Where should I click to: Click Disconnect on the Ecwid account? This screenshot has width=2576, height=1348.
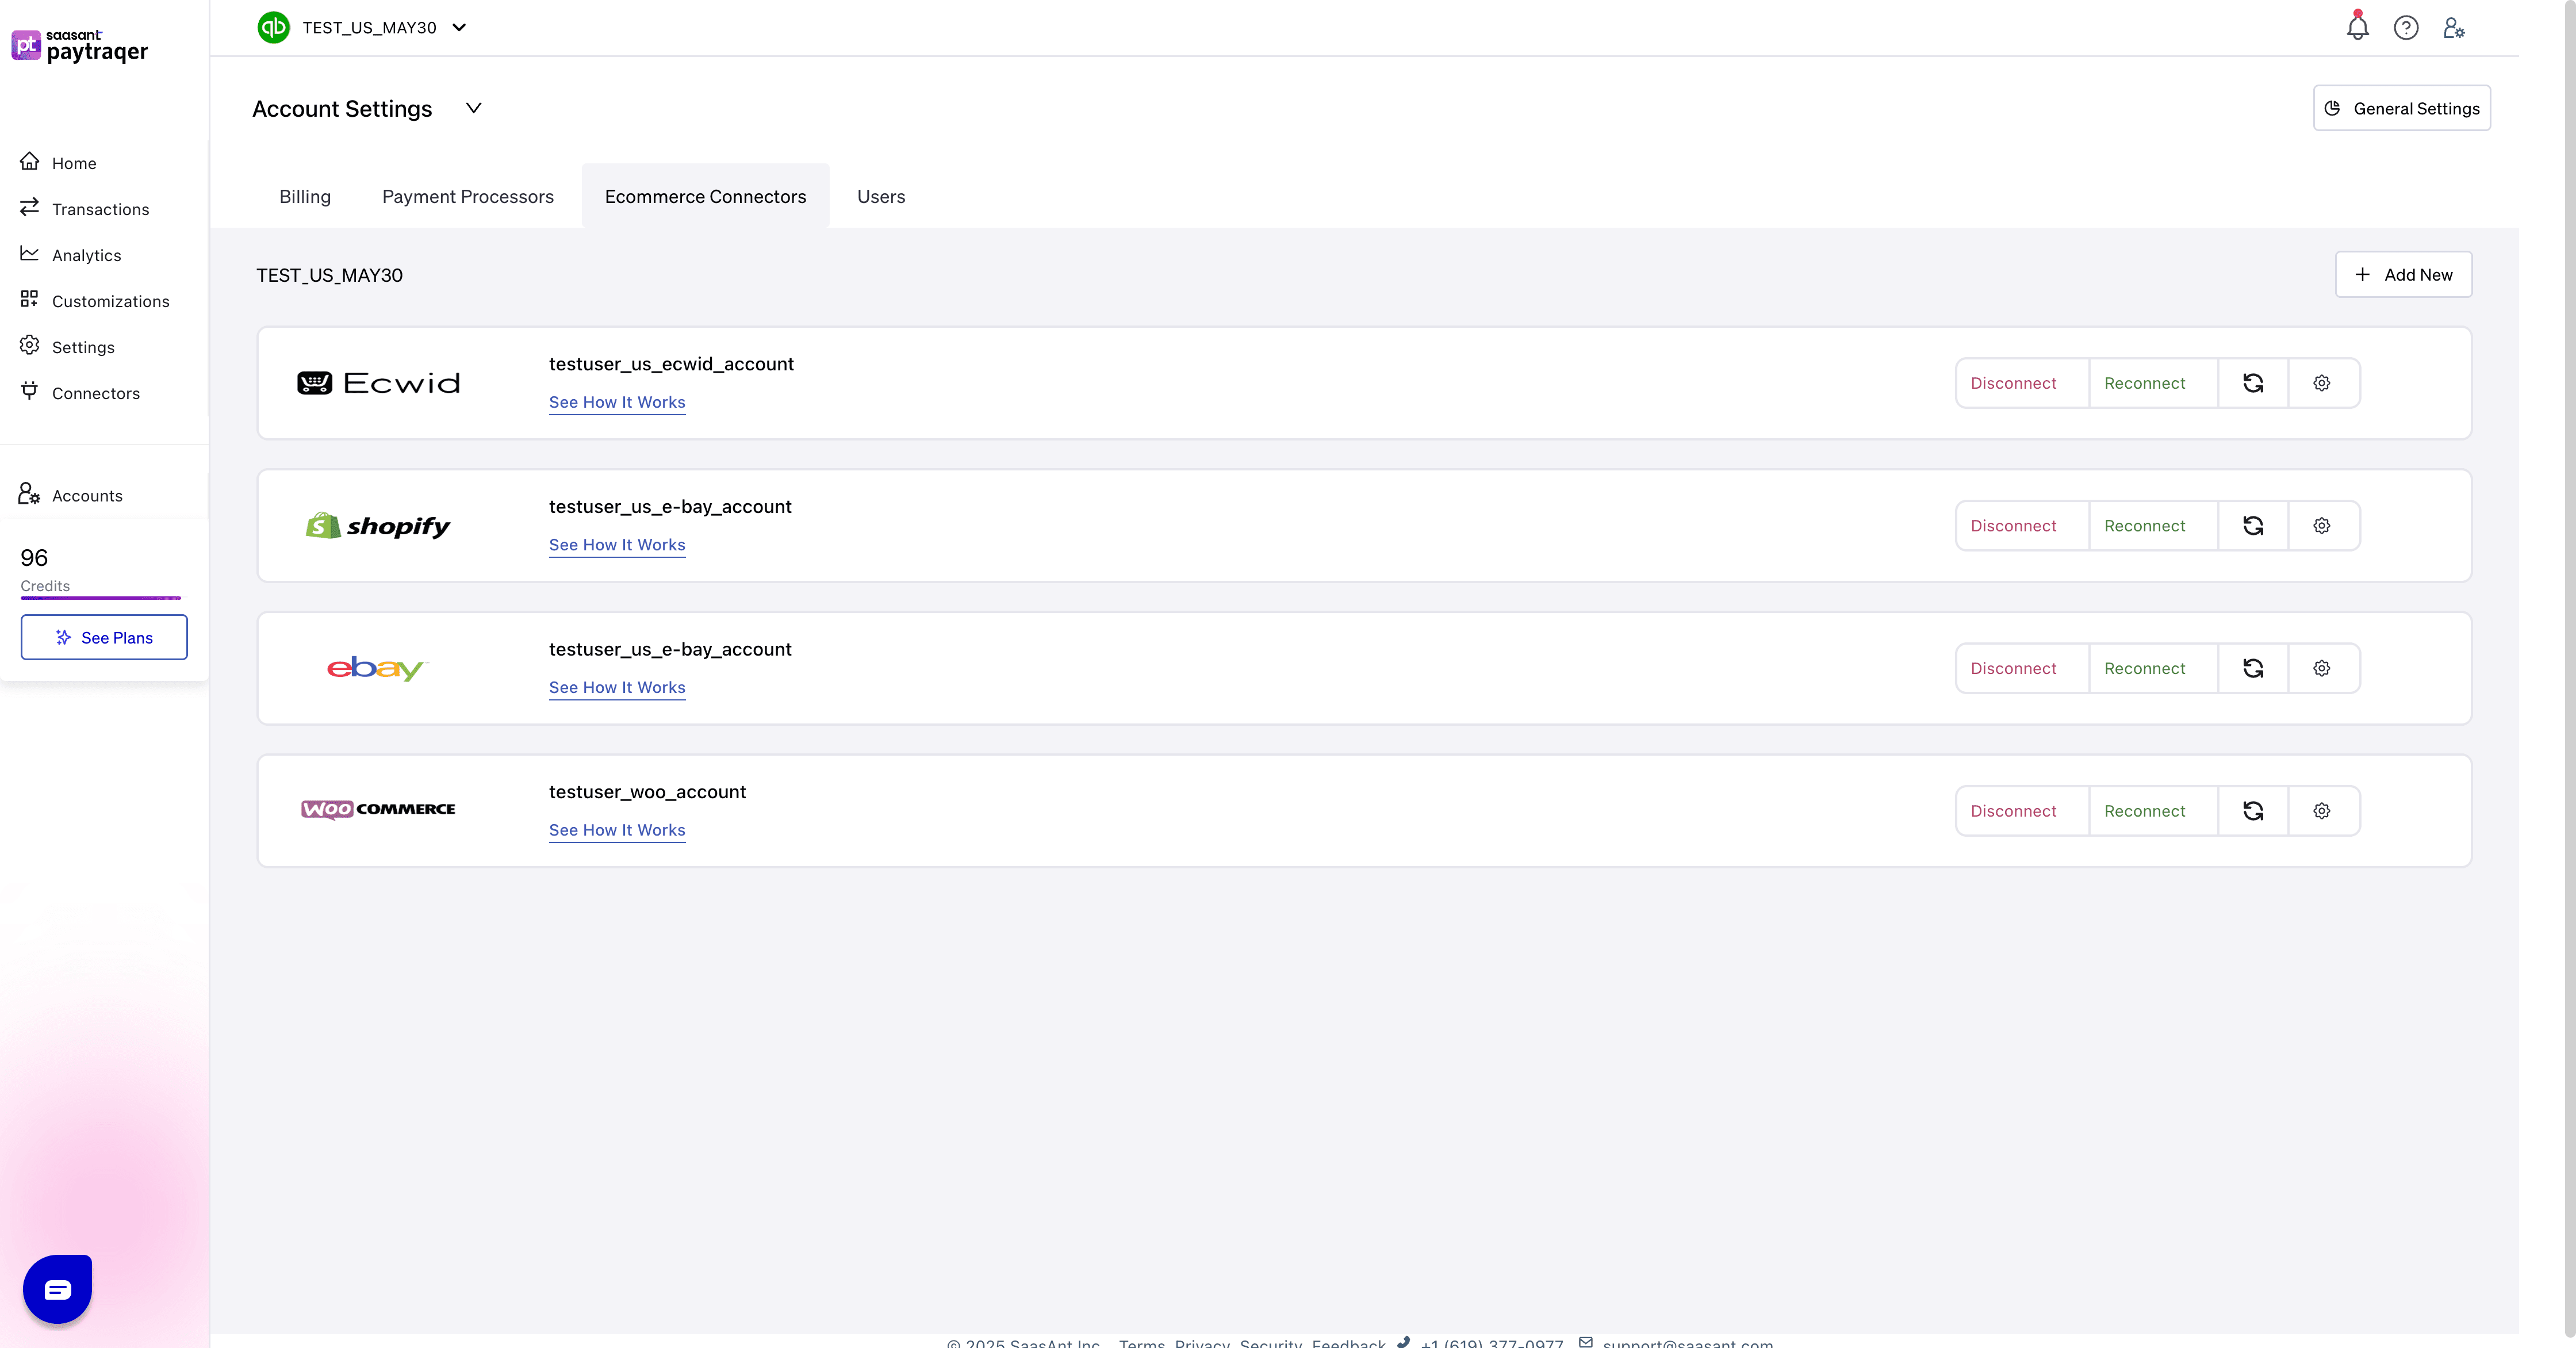click(2014, 383)
